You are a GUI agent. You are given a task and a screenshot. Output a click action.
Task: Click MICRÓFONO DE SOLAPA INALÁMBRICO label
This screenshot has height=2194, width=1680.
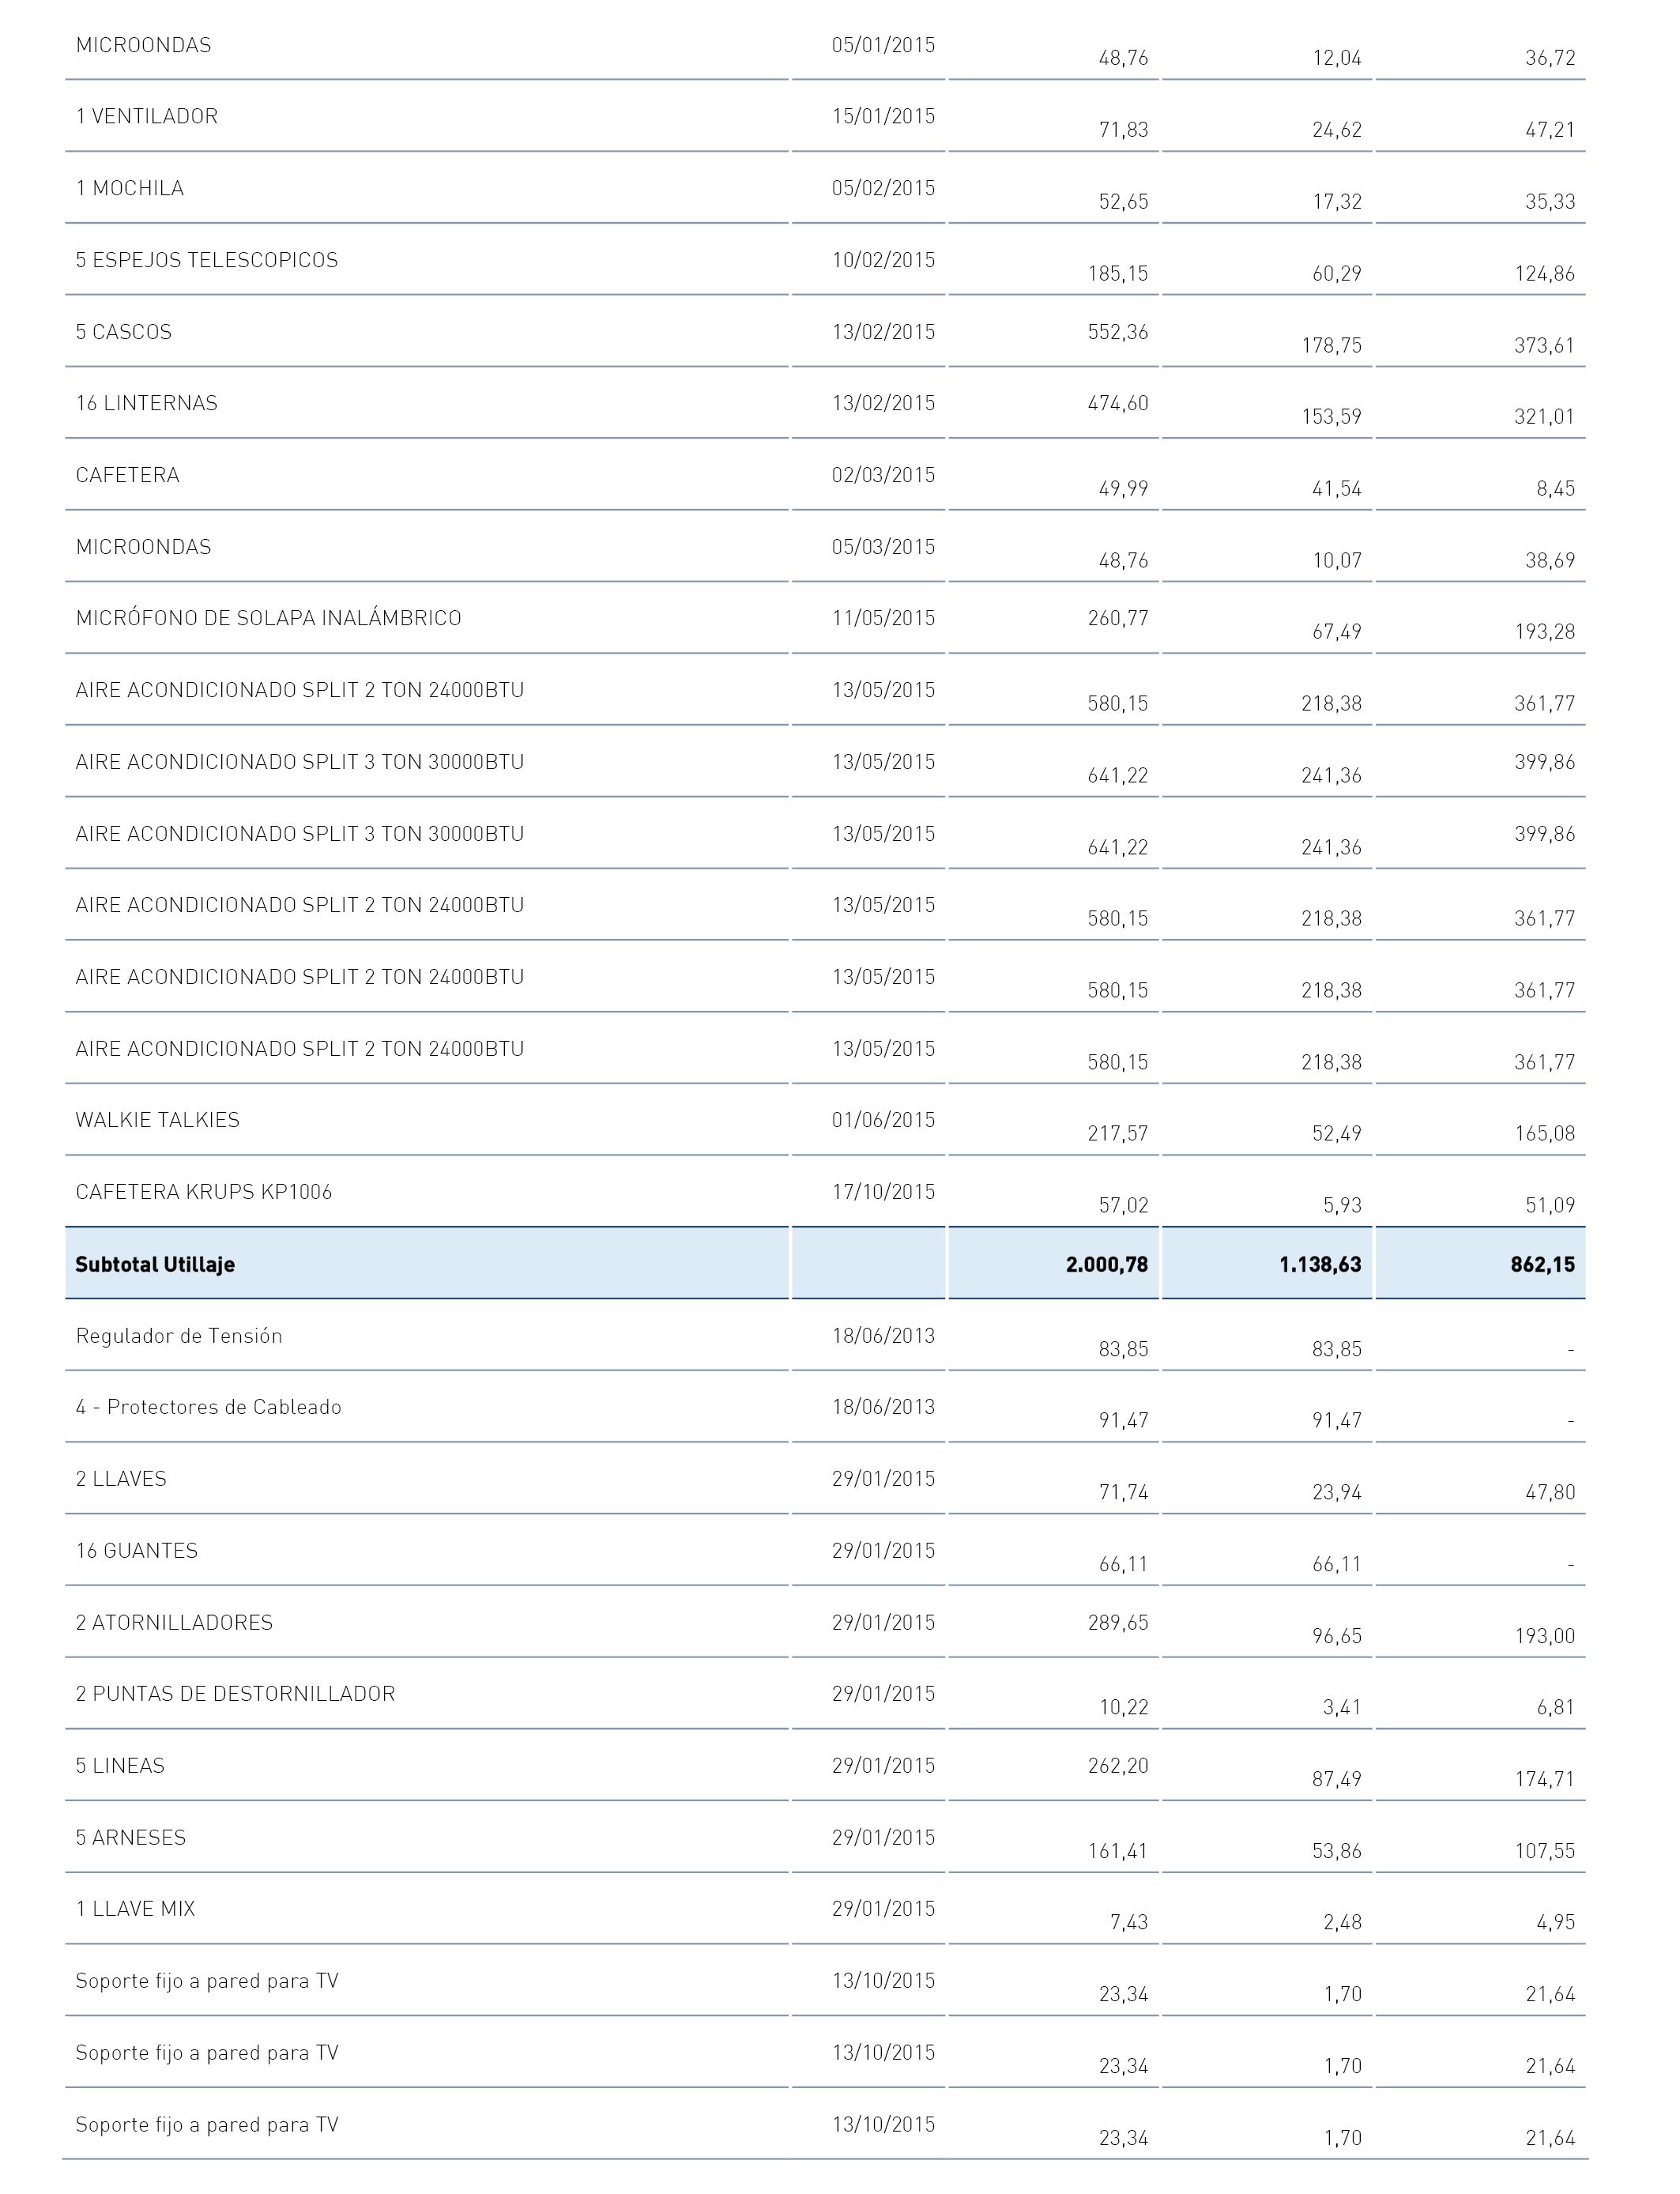tap(269, 618)
